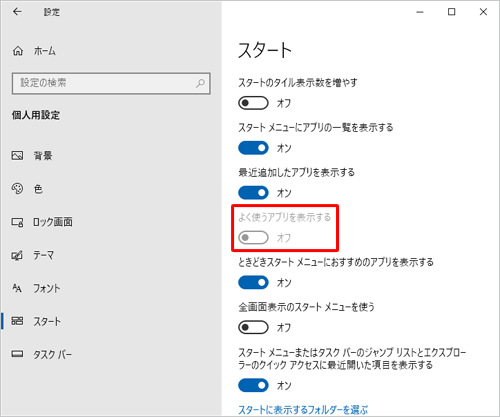
Task: Focus the 設定の検索 search field
Action: (x=111, y=83)
